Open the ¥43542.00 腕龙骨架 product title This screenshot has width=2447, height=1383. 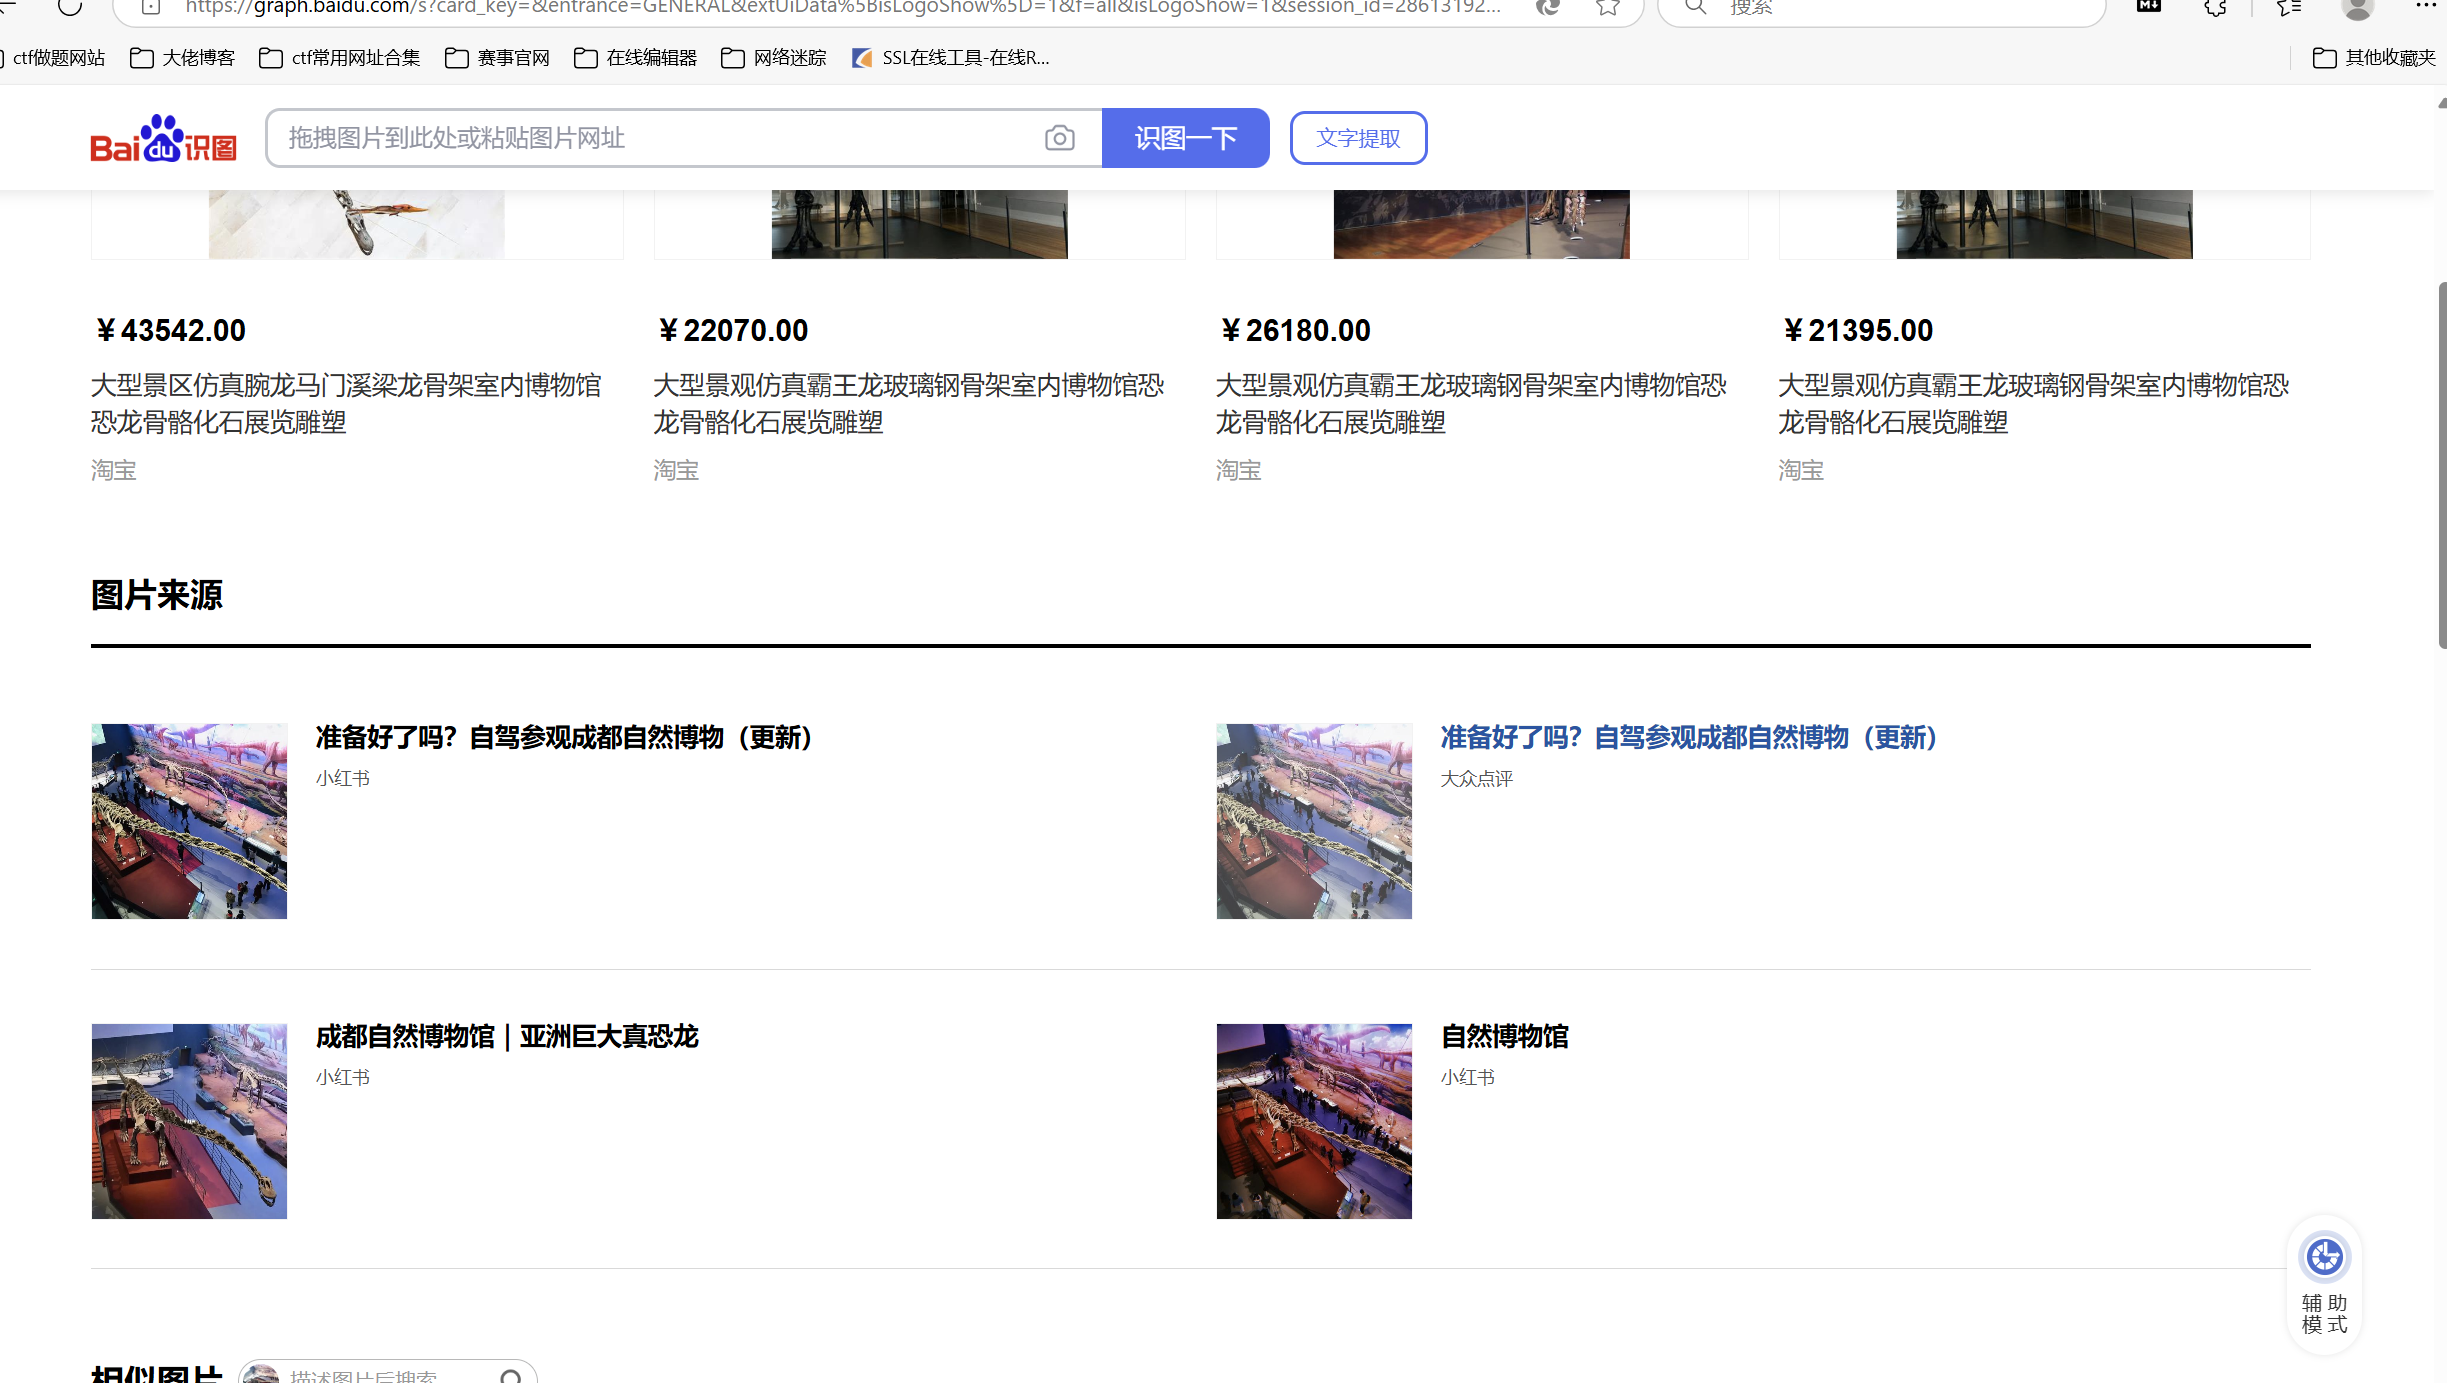point(347,404)
